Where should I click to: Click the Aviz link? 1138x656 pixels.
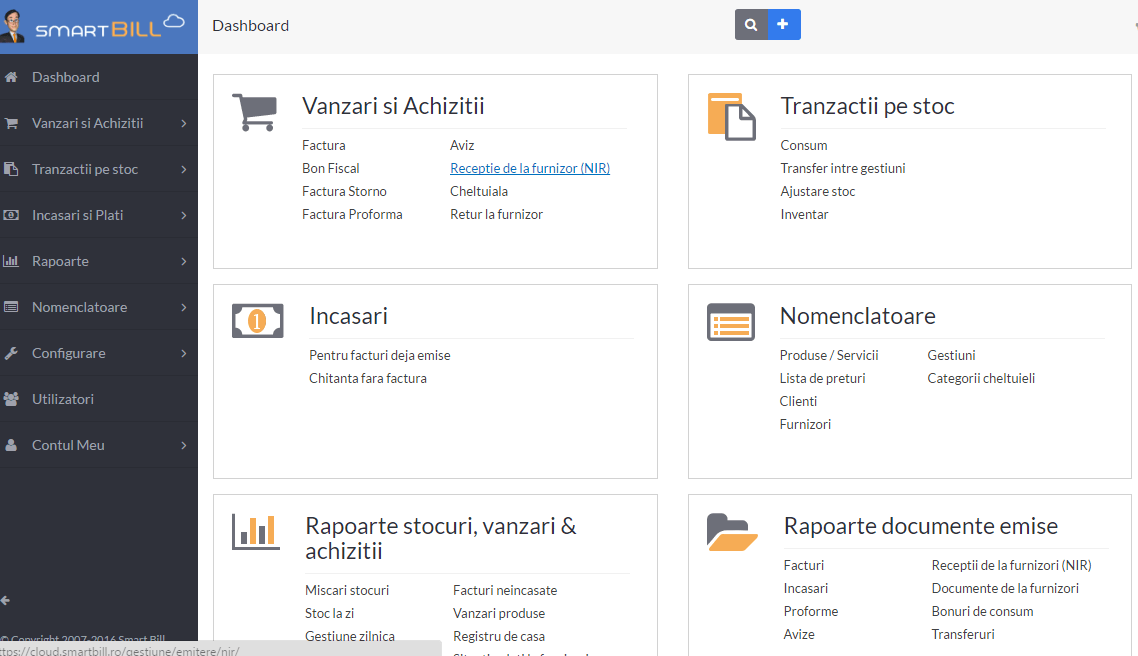point(462,145)
